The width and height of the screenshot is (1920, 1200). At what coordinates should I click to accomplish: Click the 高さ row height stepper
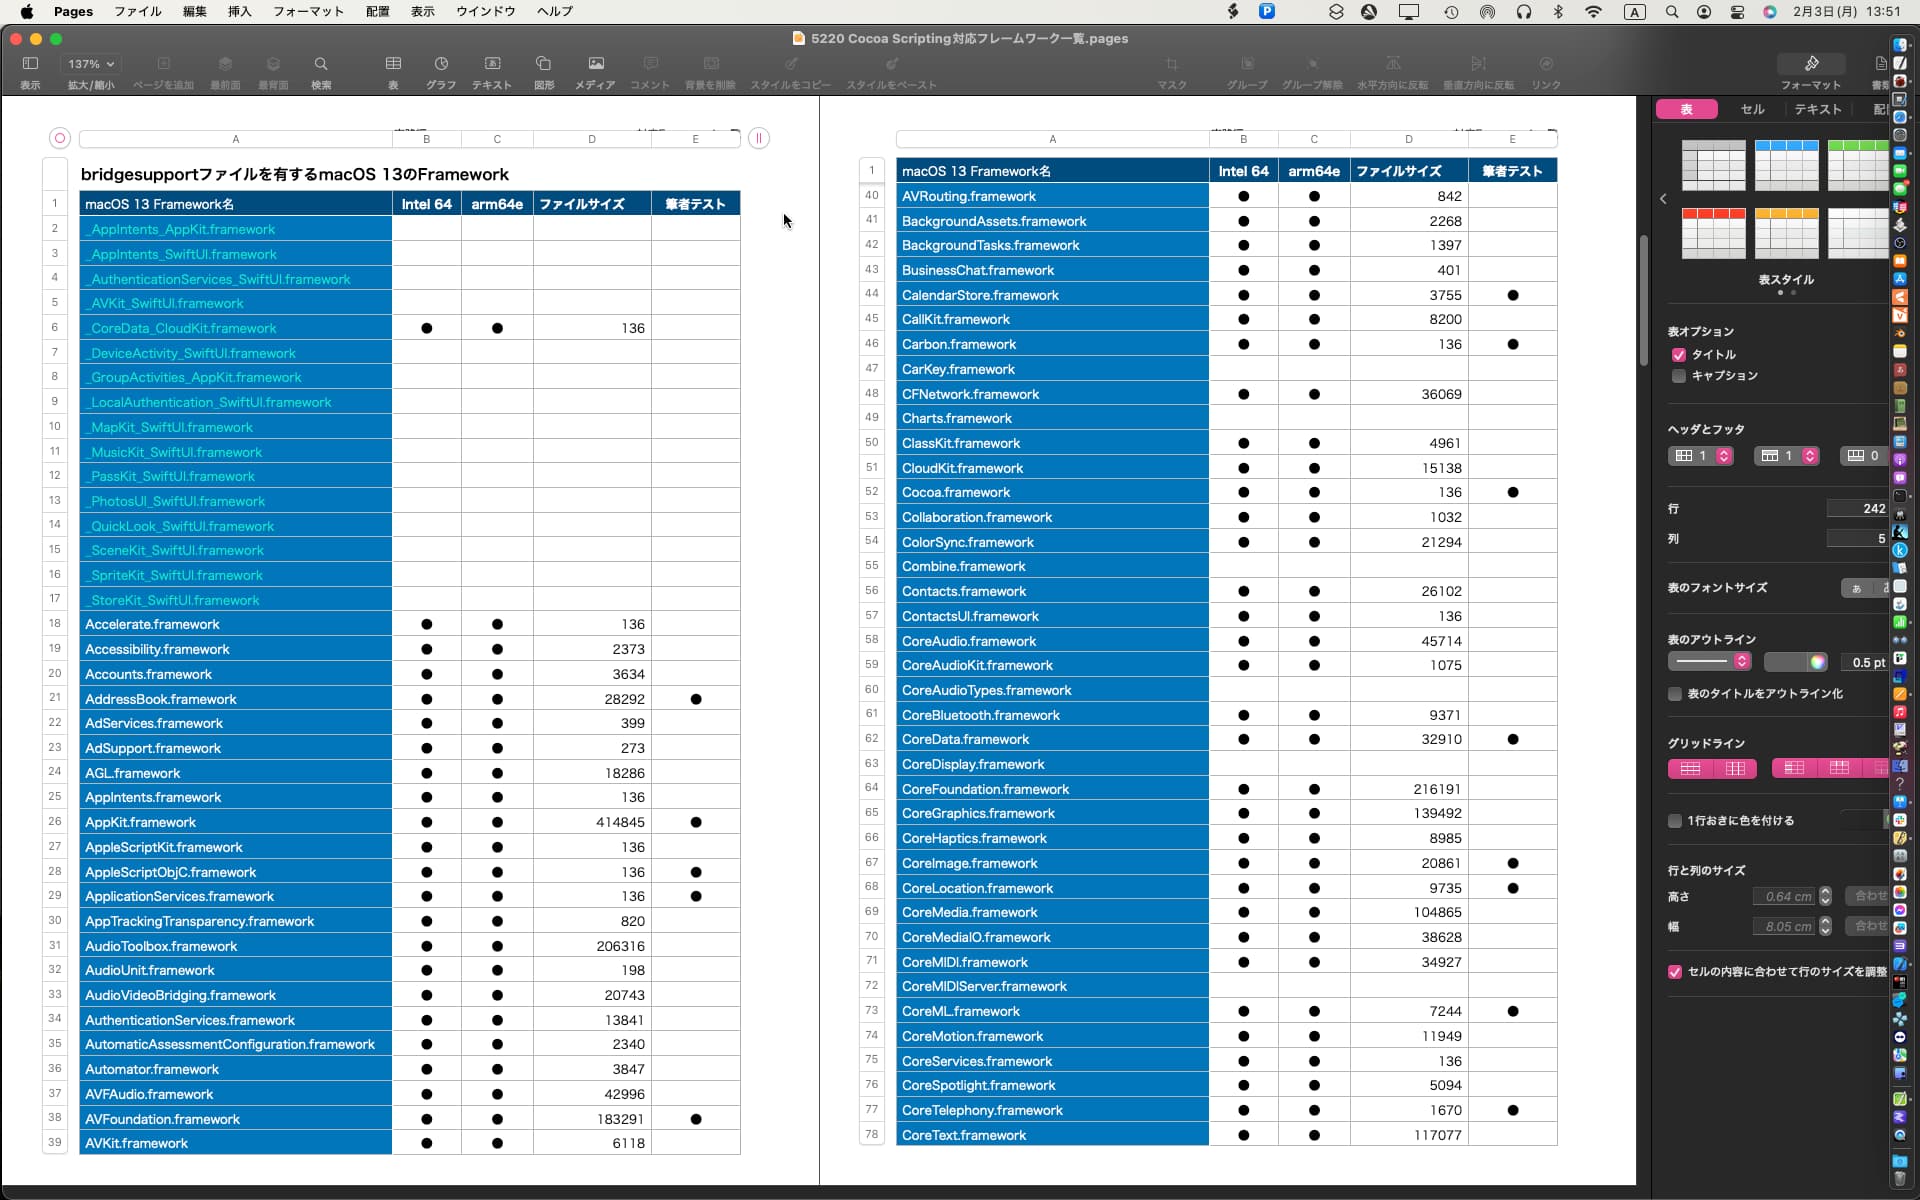click(1825, 897)
